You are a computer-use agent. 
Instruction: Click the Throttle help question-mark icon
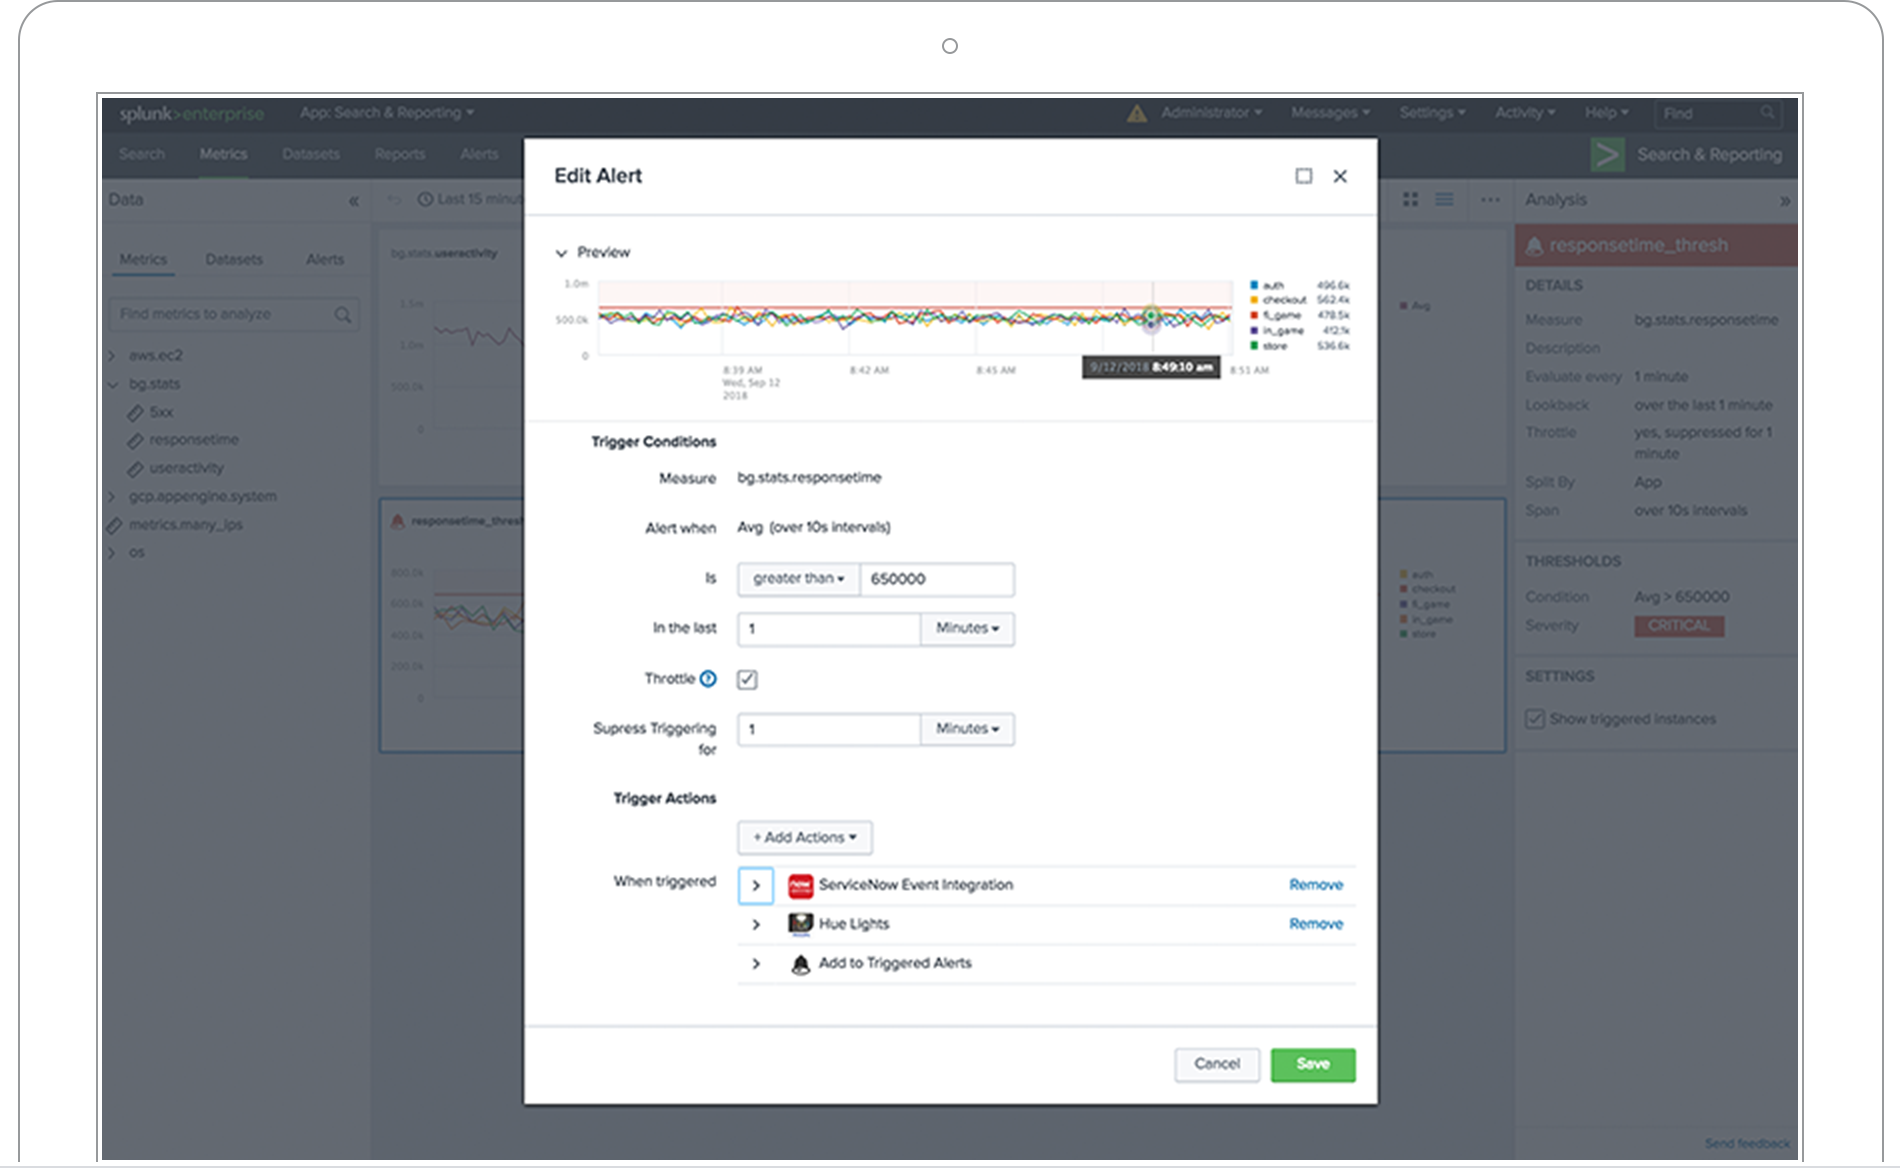708,679
